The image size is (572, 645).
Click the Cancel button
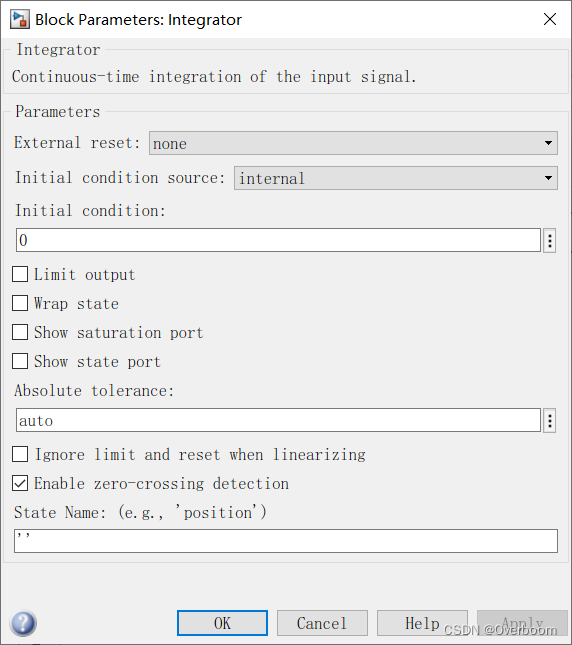click(322, 623)
